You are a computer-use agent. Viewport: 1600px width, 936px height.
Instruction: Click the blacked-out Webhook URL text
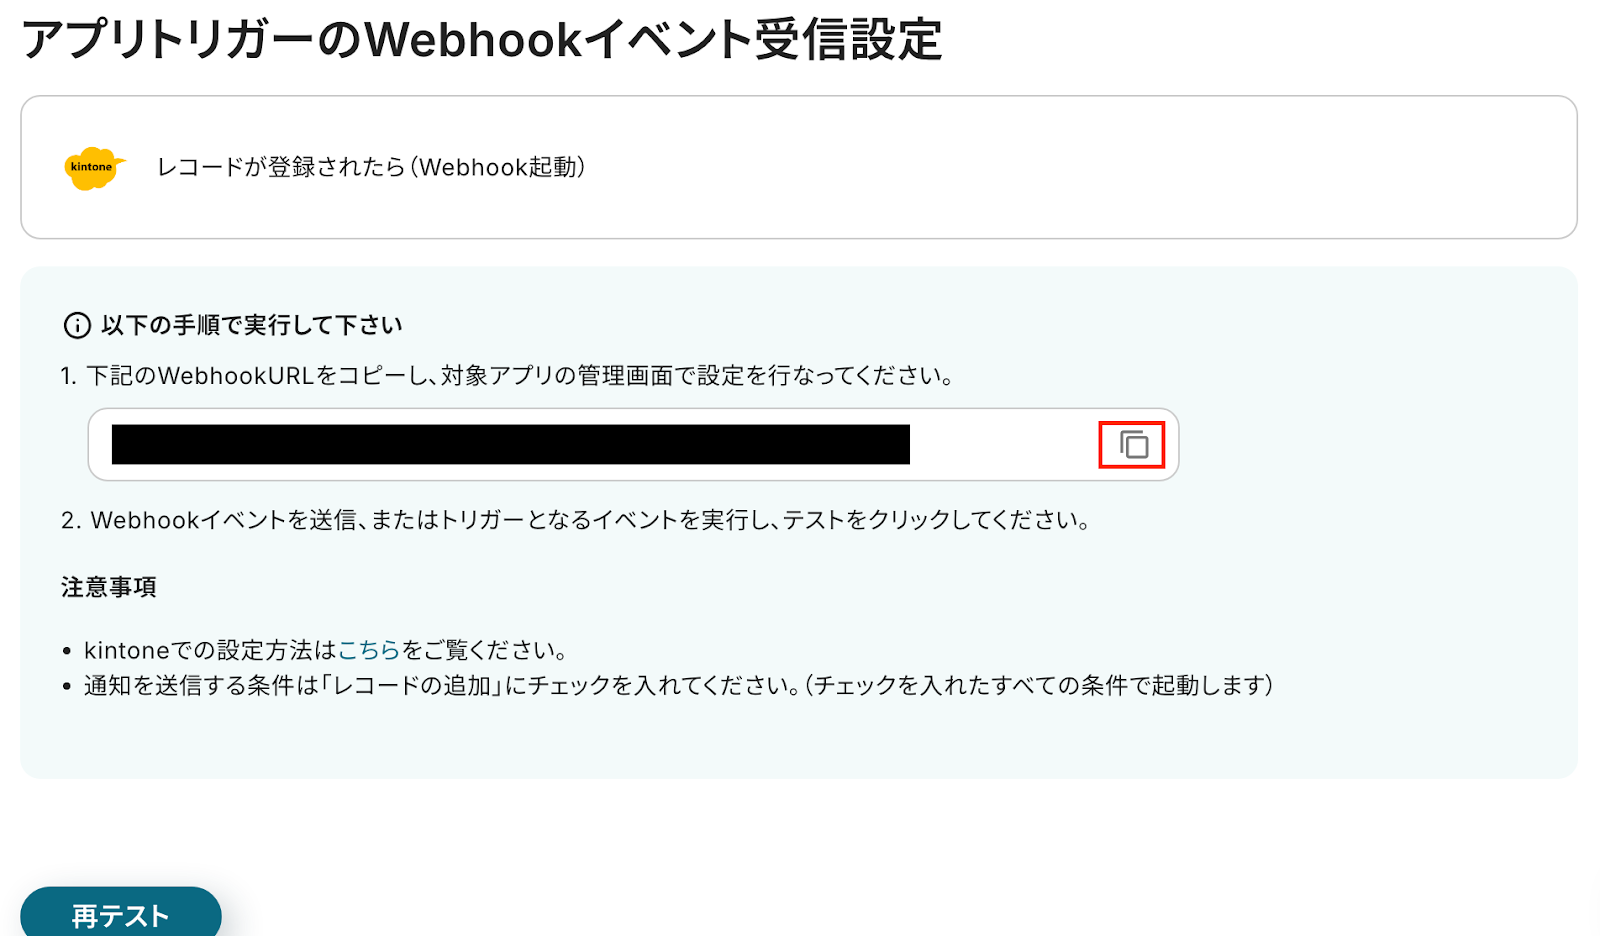pyautogui.click(x=511, y=445)
